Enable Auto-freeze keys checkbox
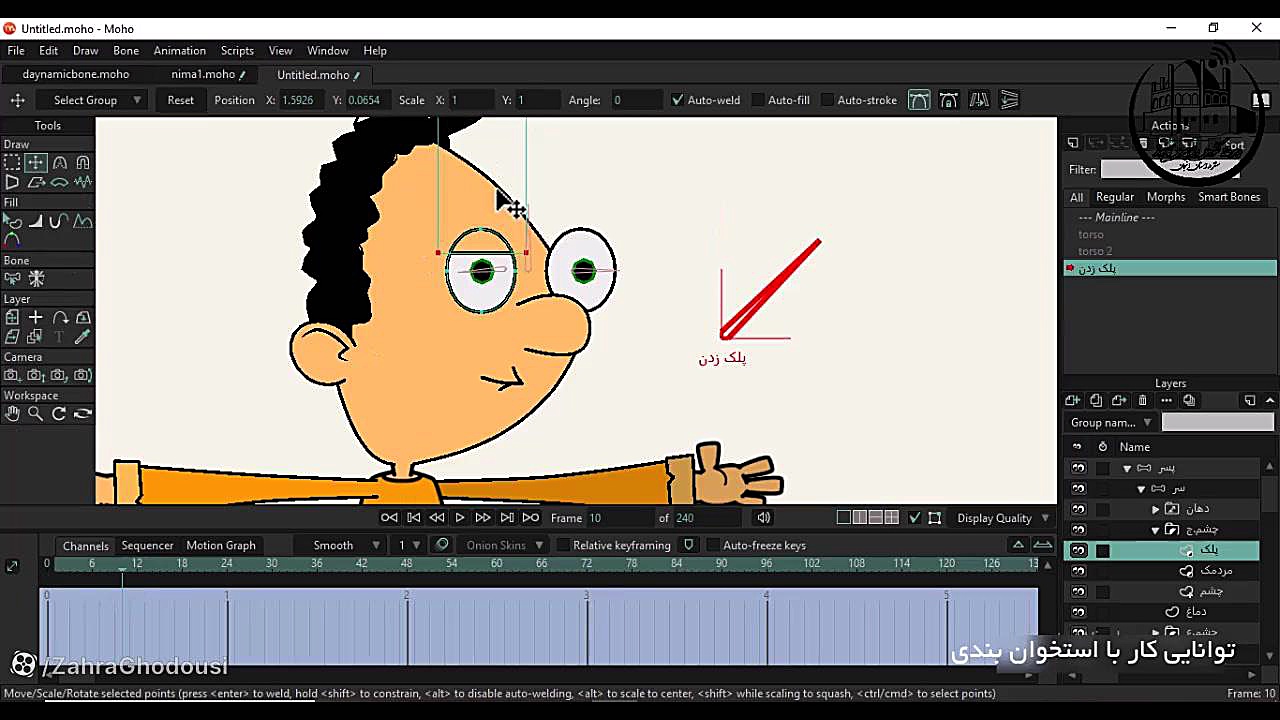Screen dimensions: 1280x720 pos(713,545)
